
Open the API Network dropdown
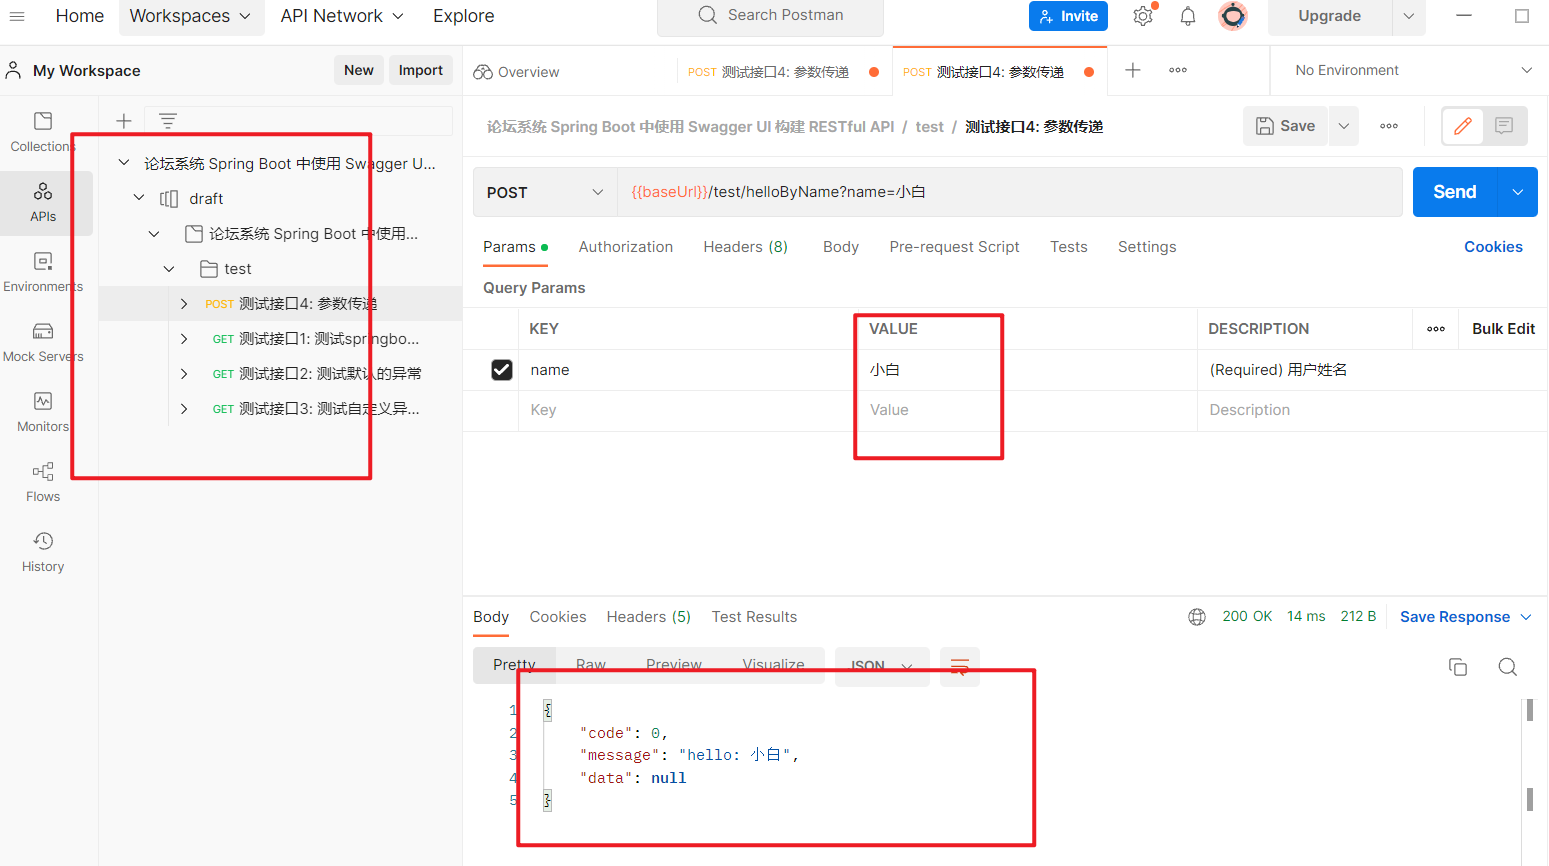click(x=342, y=16)
